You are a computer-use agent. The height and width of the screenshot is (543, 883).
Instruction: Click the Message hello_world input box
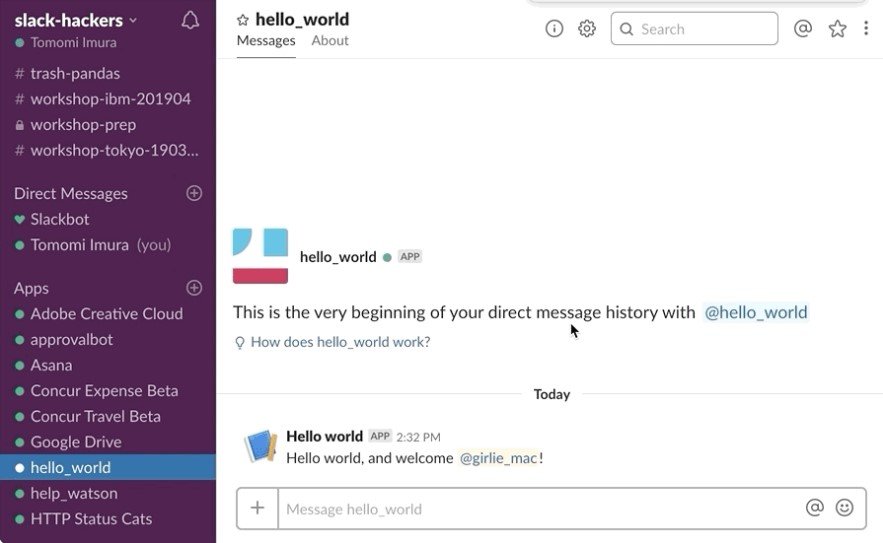[540, 509]
